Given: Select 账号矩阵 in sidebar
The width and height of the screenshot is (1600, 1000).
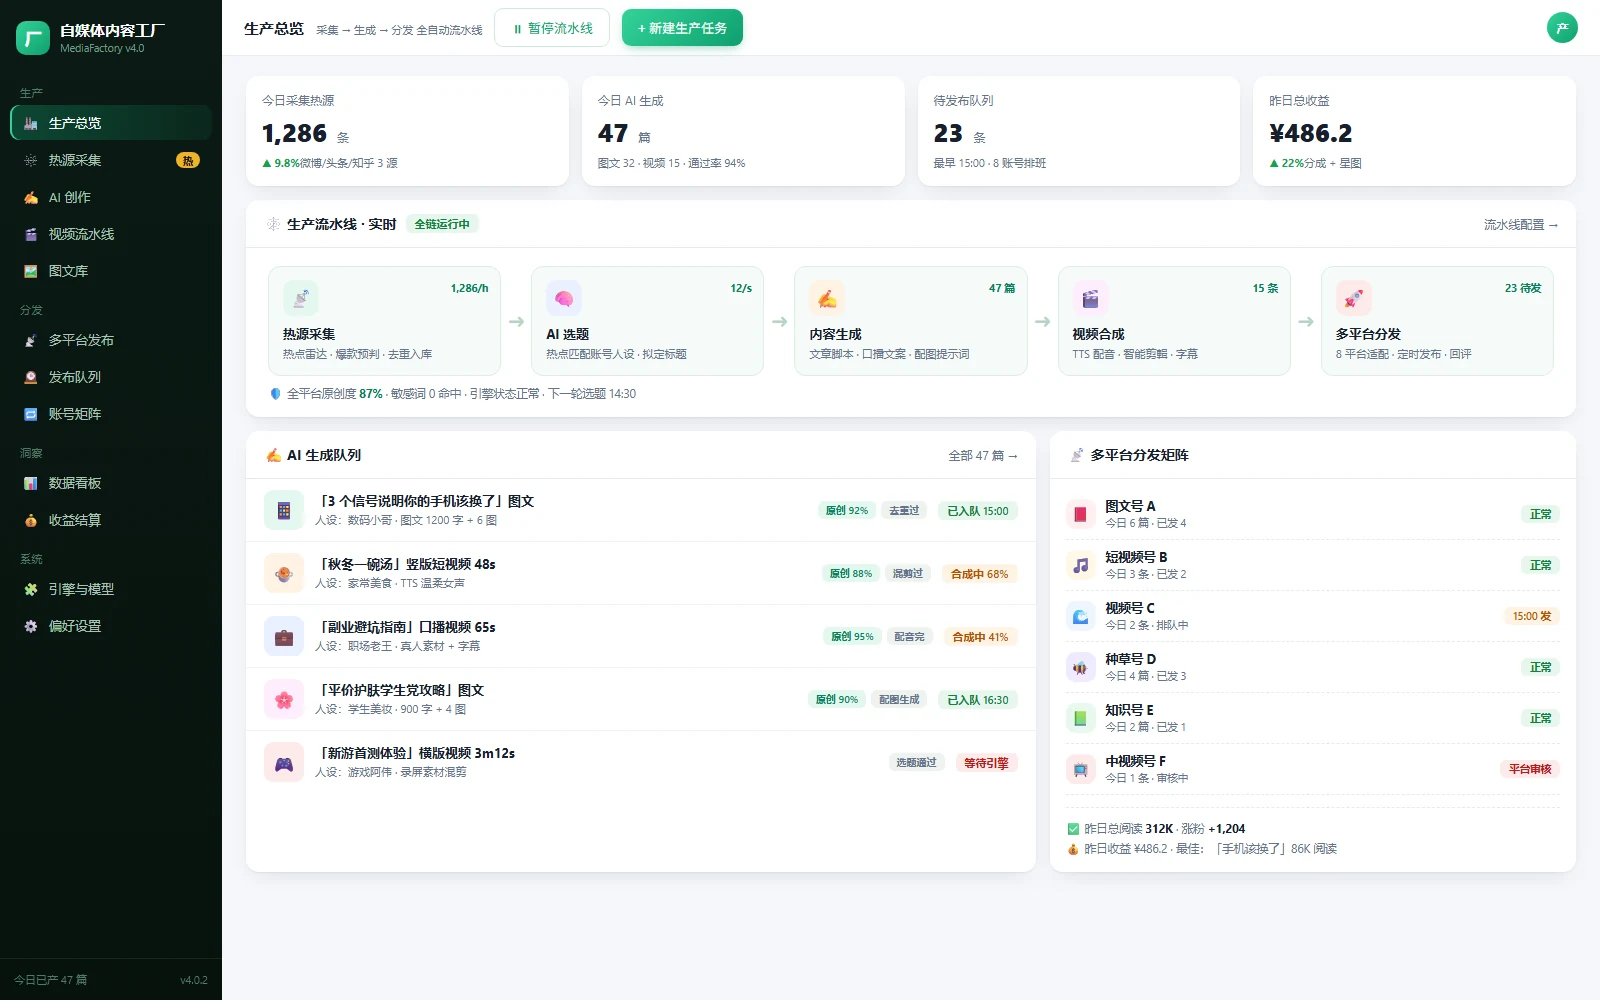Looking at the screenshot, I should (x=111, y=414).
